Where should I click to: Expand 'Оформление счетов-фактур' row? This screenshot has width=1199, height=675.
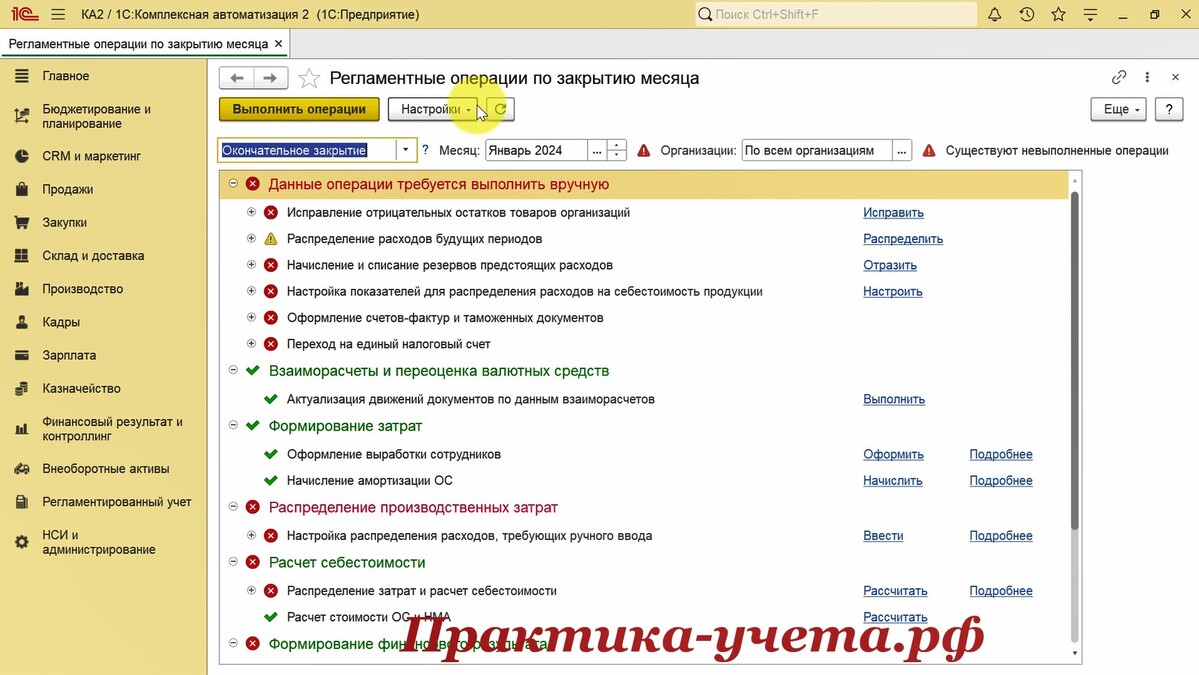click(251, 317)
